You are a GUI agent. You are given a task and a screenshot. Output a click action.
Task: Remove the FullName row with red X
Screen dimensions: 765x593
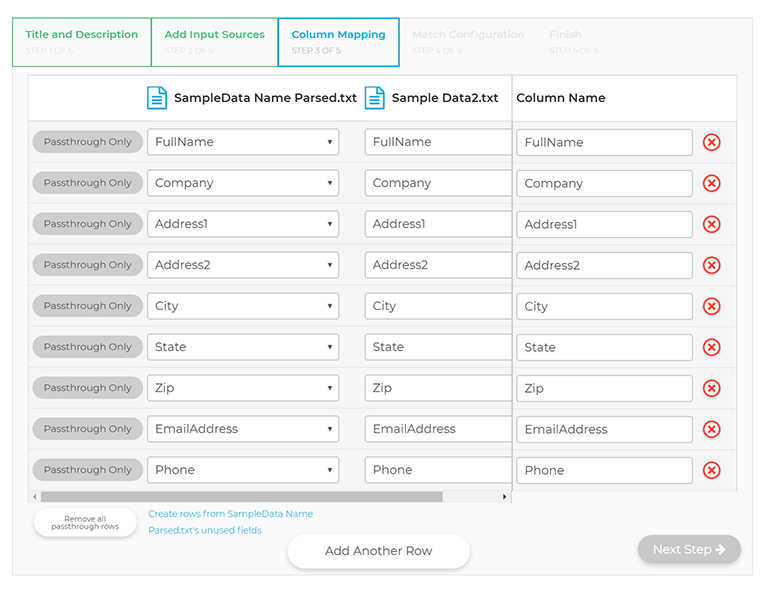711,142
